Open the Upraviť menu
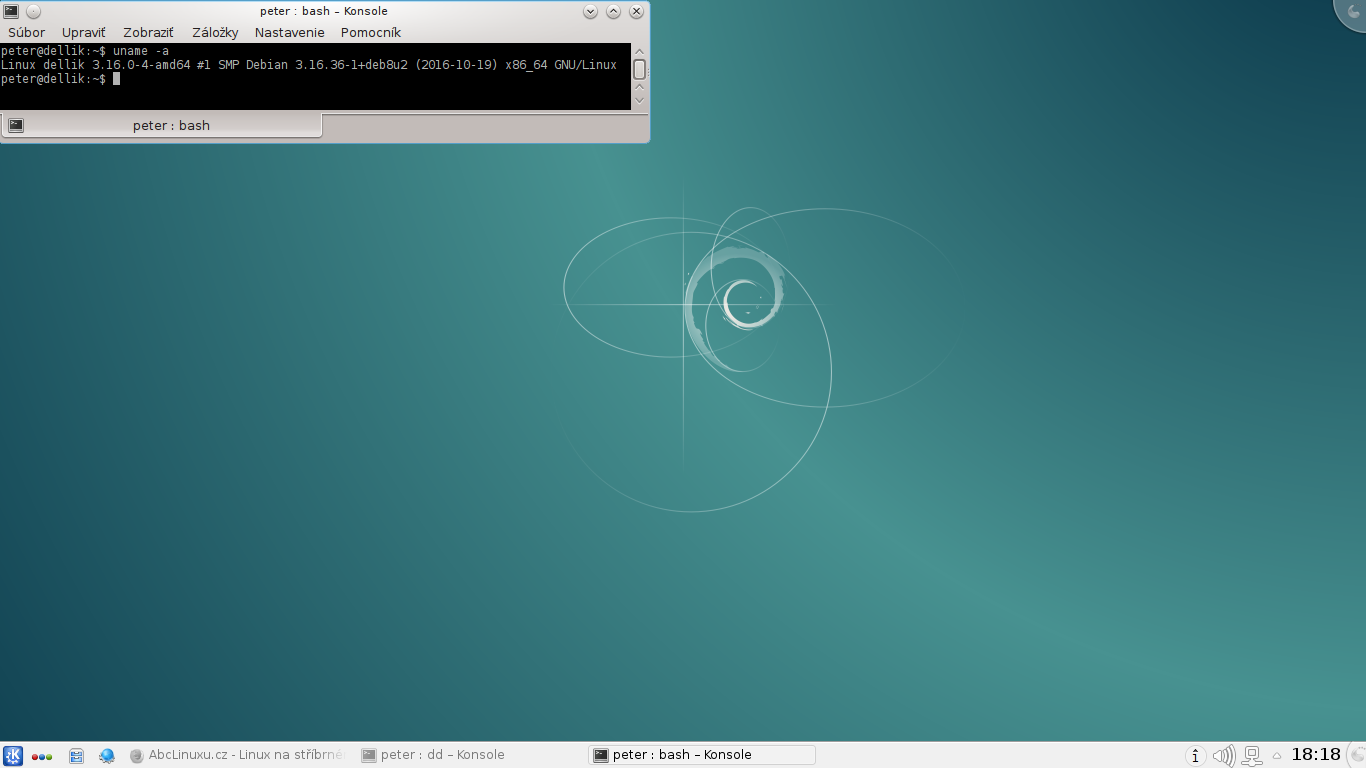 [x=84, y=32]
